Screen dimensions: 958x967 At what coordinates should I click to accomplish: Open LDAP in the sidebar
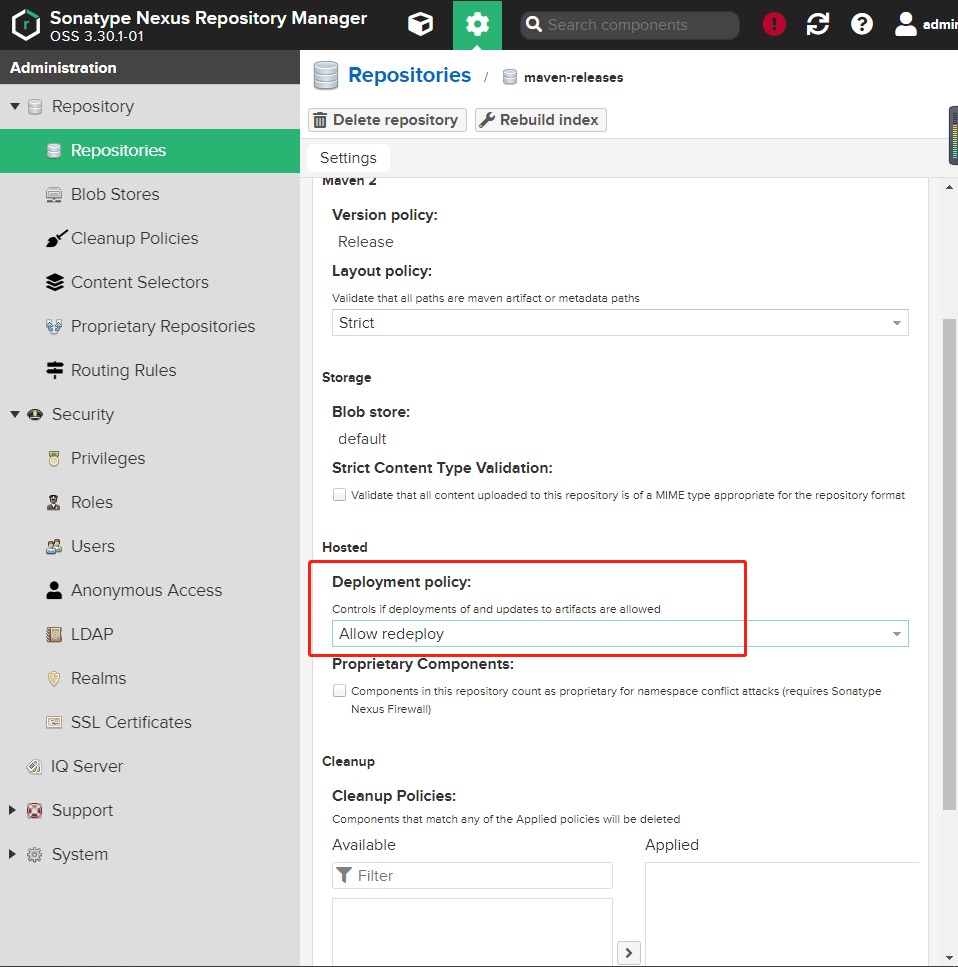click(150, 634)
